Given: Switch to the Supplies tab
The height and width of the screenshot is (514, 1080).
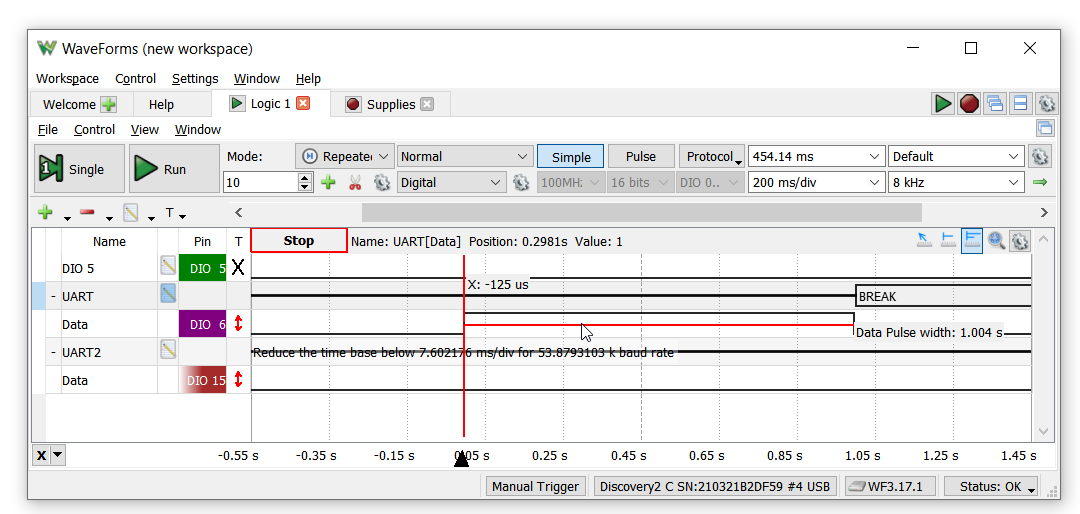Looking at the screenshot, I should pyautogui.click(x=389, y=104).
